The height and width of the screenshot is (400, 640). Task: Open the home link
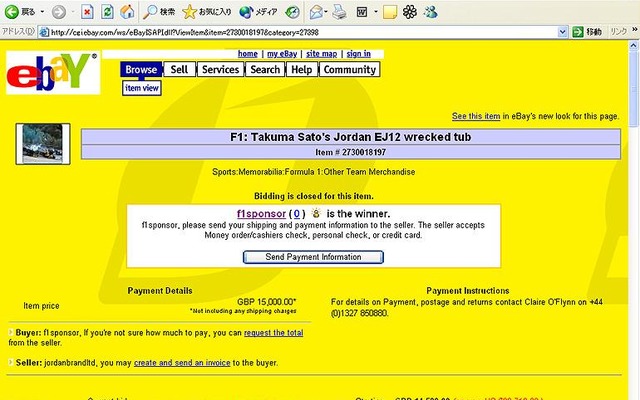tap(248, 54)
